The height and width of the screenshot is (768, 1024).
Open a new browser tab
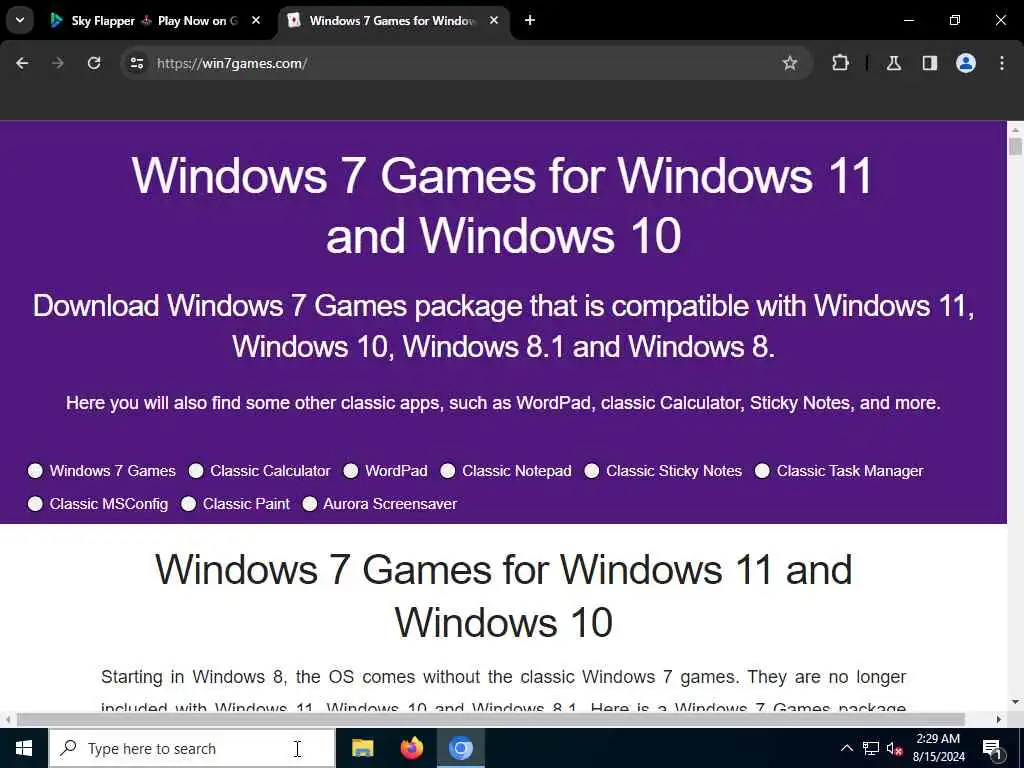pyautogui.click(x=530, y=20)
